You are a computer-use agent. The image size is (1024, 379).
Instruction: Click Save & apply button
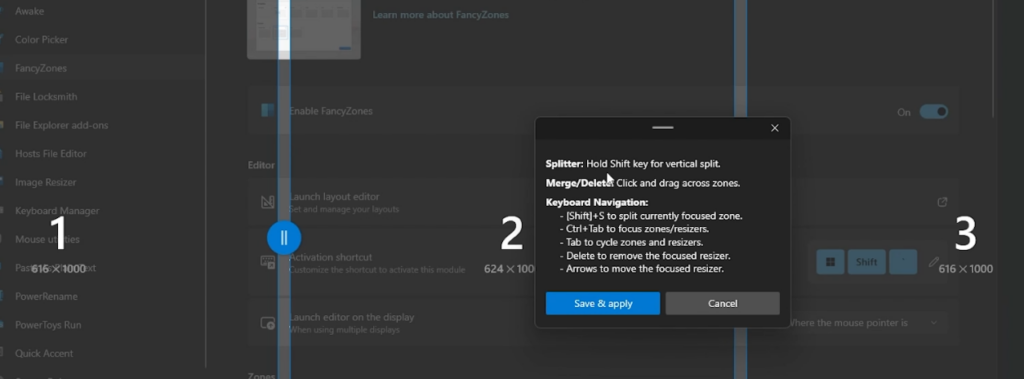(x=603, y=303)
